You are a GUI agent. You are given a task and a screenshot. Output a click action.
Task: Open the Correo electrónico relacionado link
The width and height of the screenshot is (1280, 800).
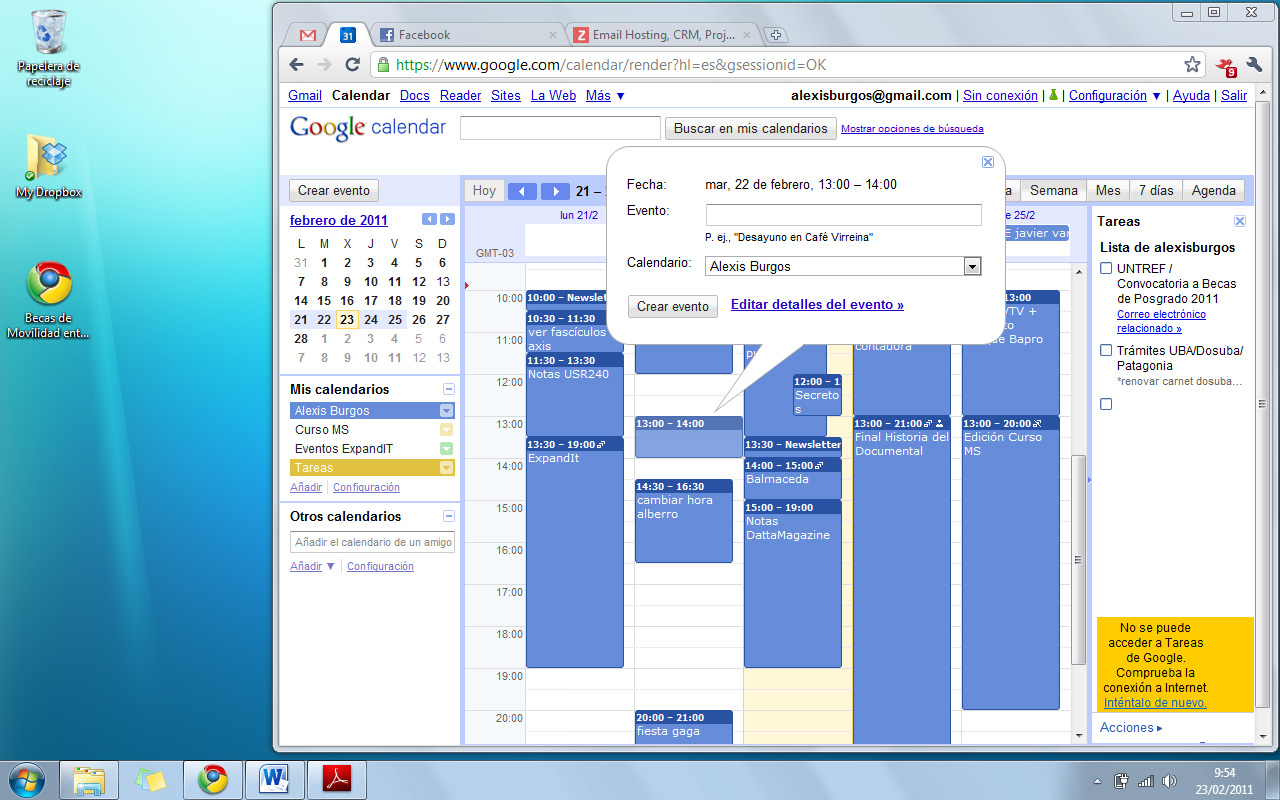1161,321
